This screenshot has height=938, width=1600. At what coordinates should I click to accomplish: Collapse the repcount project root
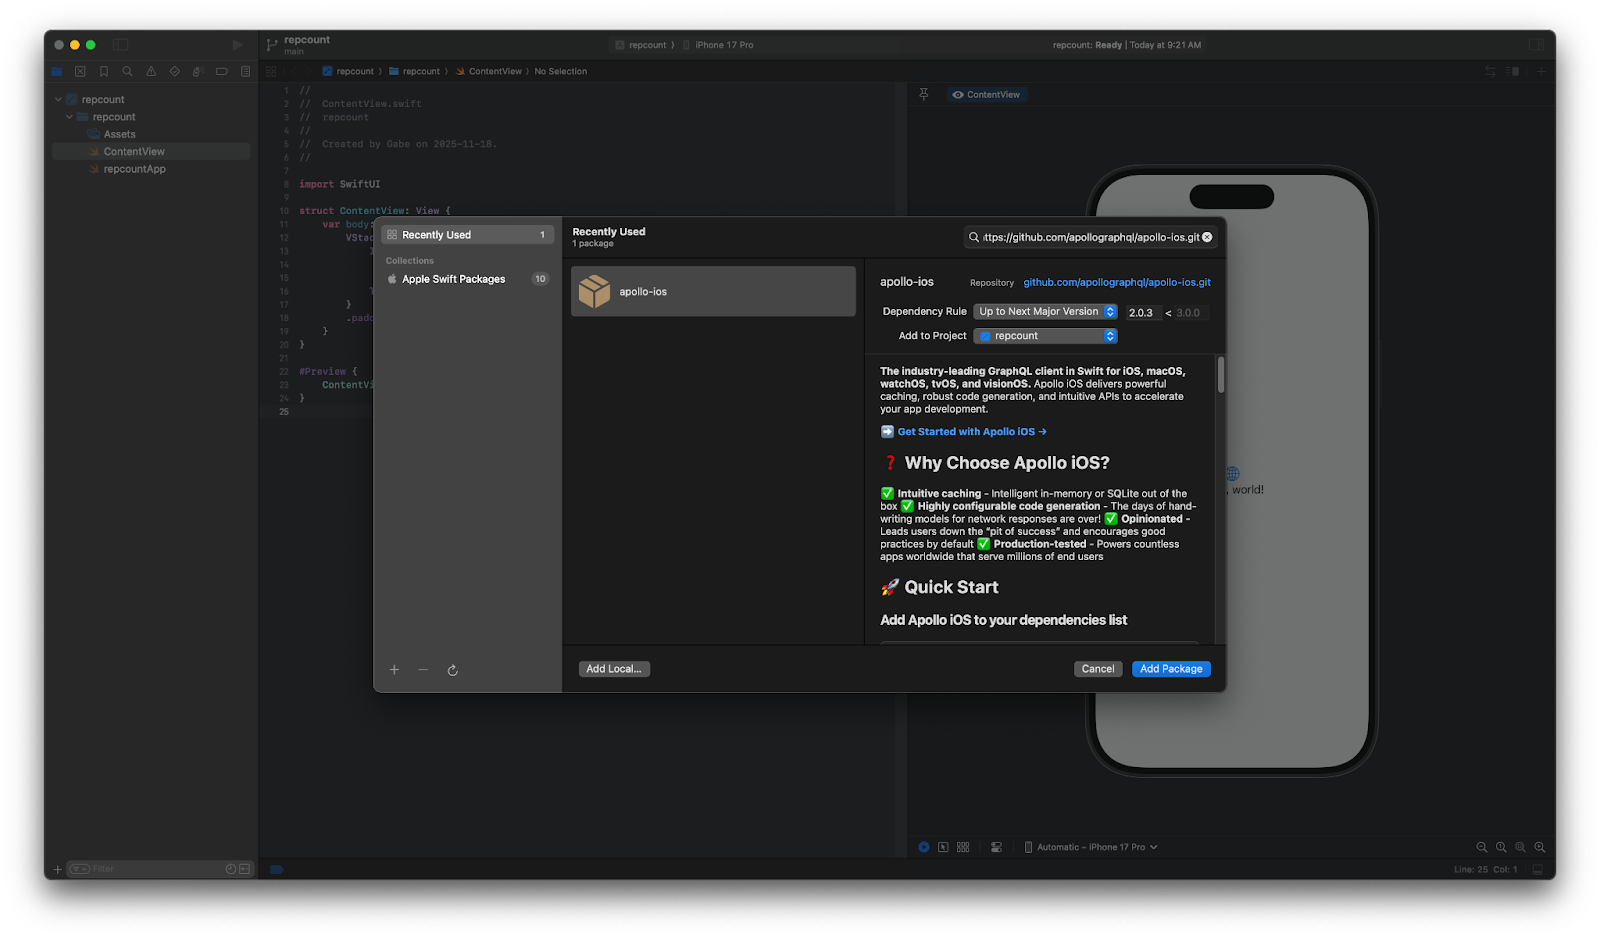(58, 100)
